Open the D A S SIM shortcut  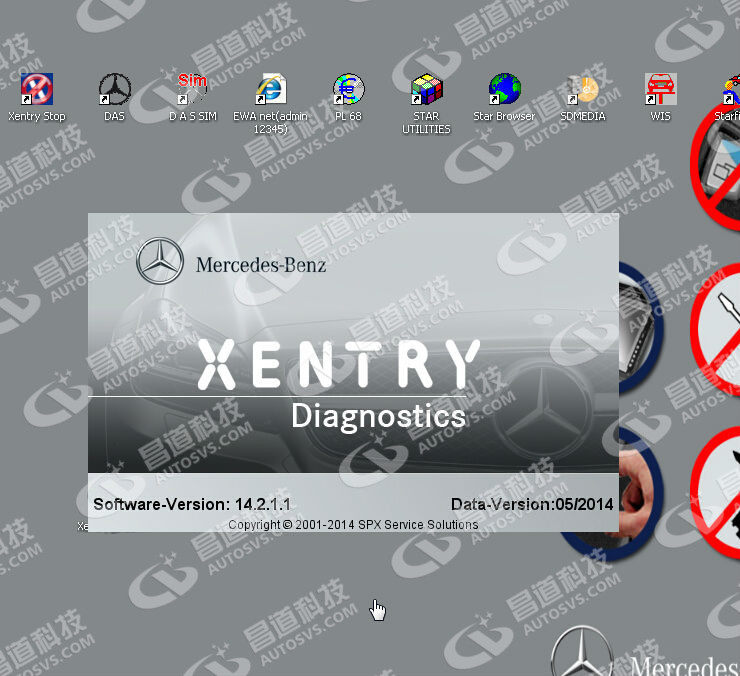point(193,89)
